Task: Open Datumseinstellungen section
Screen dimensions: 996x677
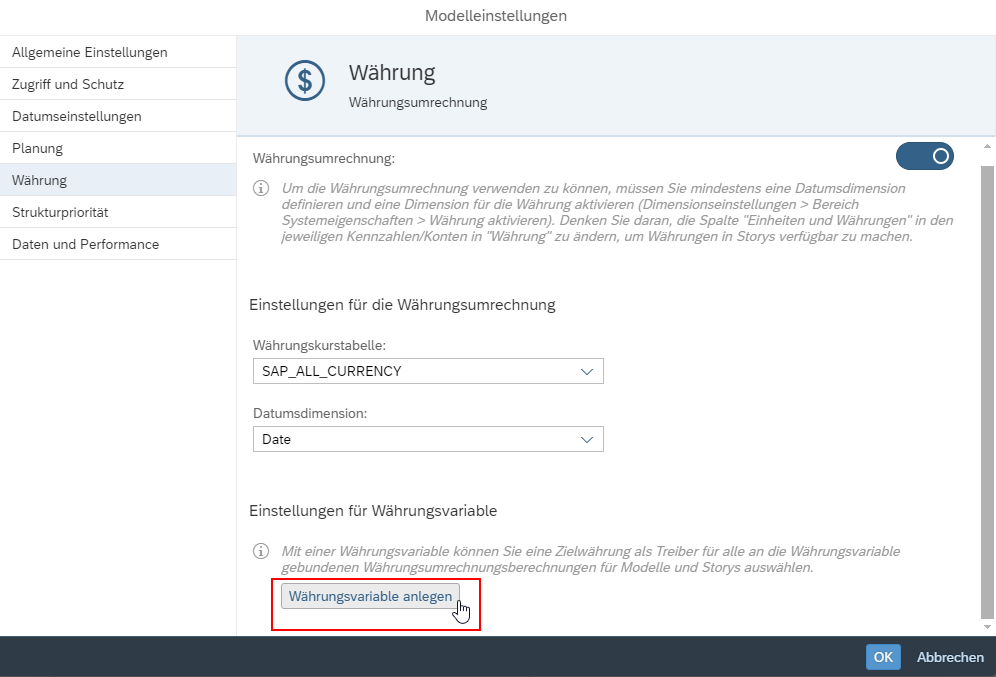Action: click(118, 116)
